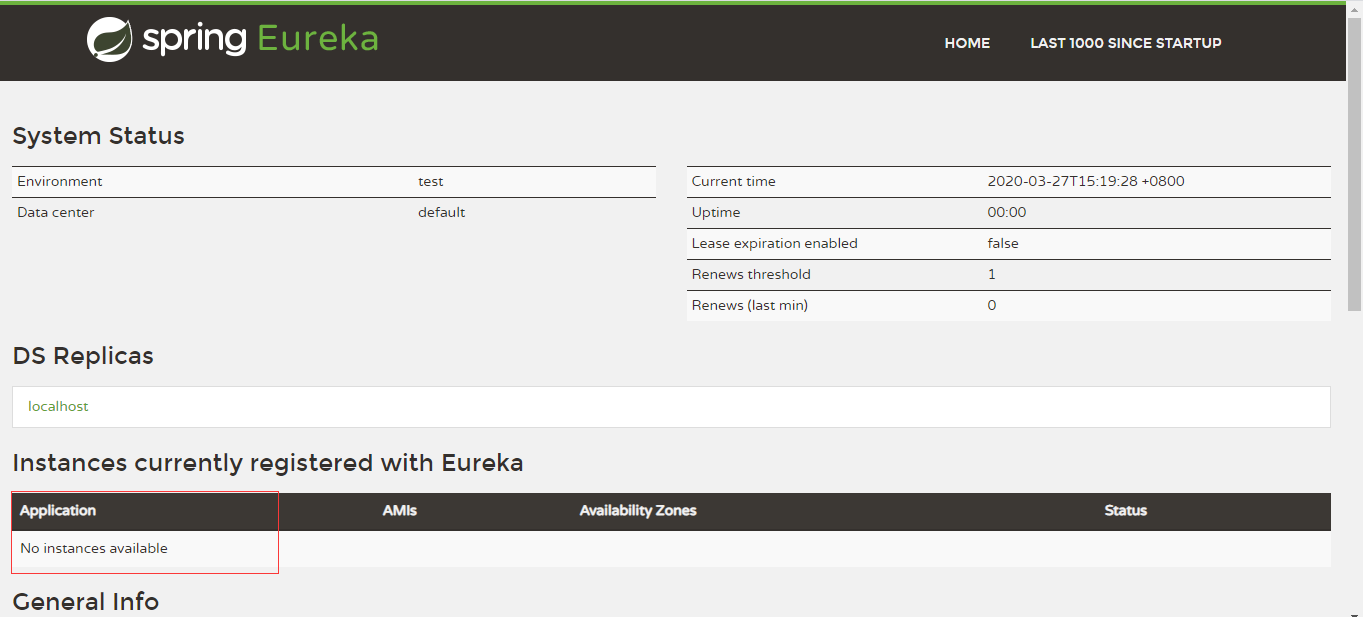1363x617 pixels.
Task: Click the DS Replicas heading
Action: 83,356
